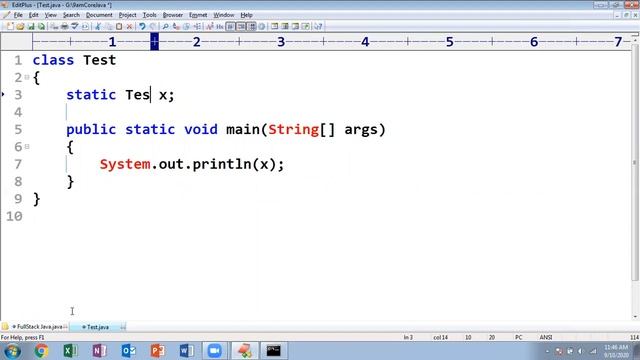
Task: Open OneNote from the taskbar
Action: pos(99,351)
